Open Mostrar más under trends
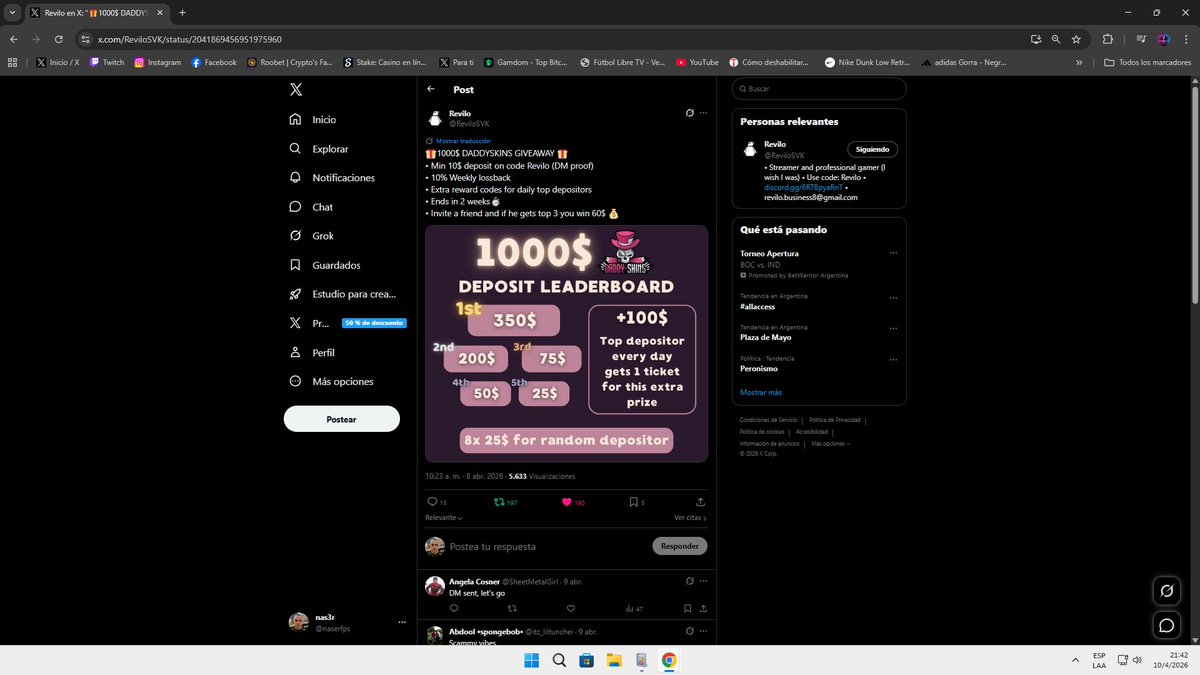This screenshot has width=1200, height=675. (x=761, y=392)
